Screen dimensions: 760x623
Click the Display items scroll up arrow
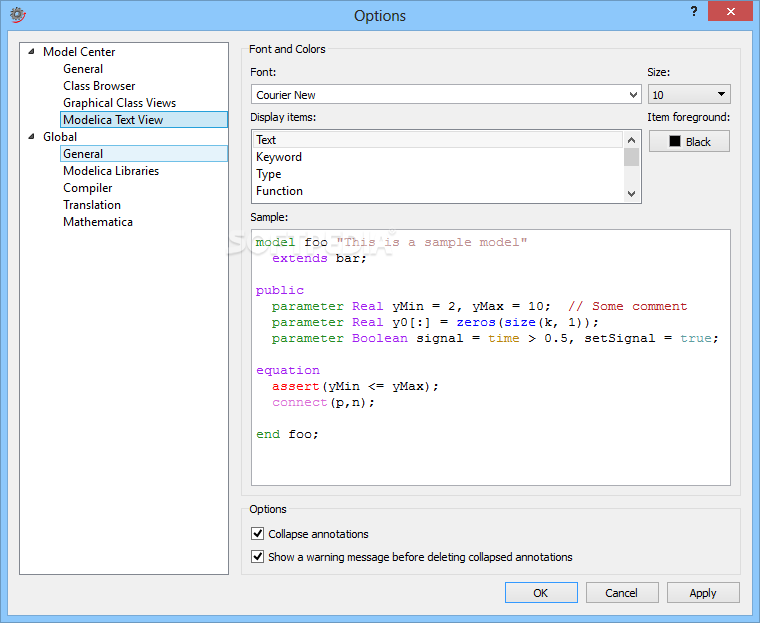click(x=631, y=140)
